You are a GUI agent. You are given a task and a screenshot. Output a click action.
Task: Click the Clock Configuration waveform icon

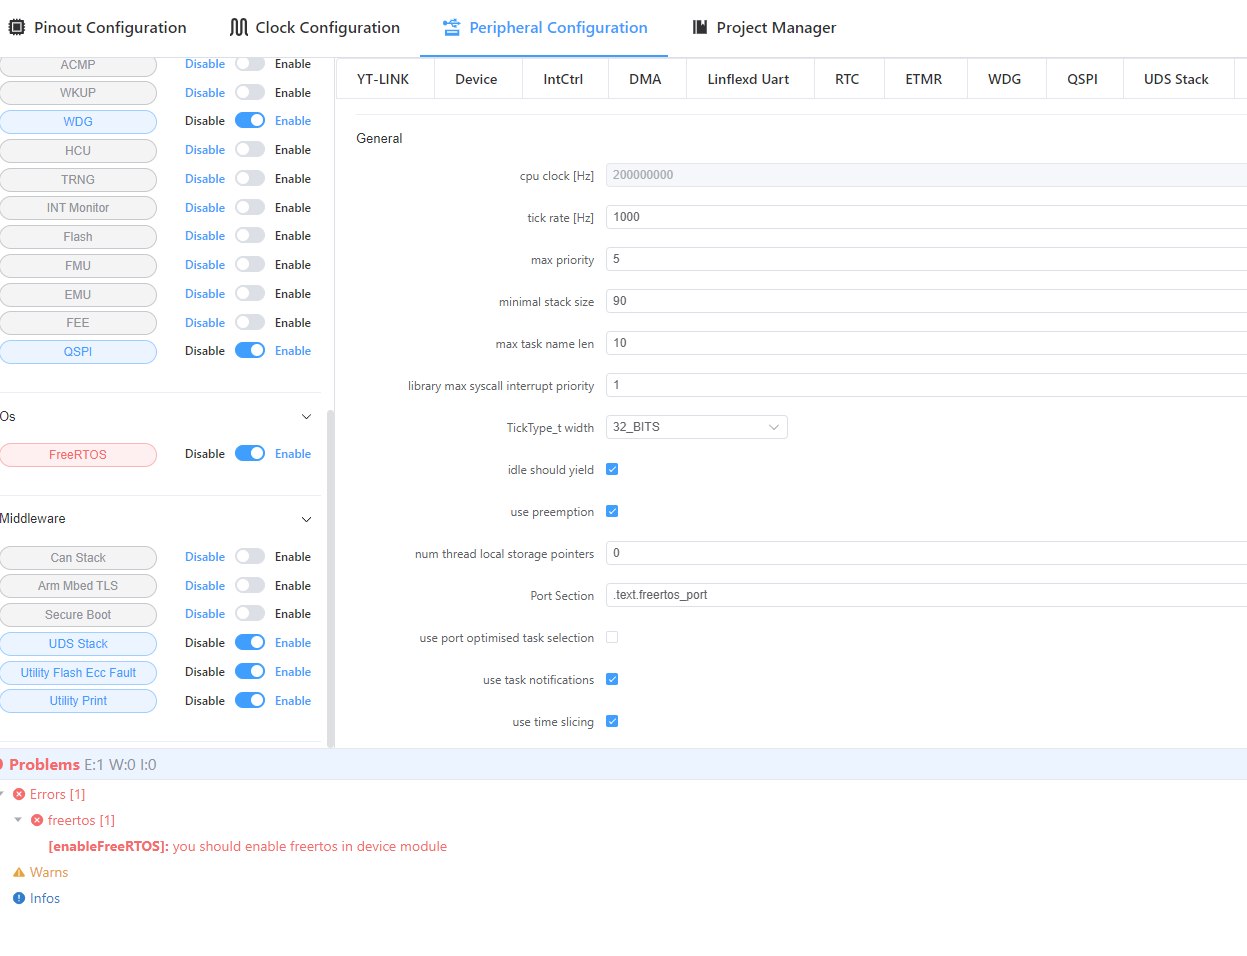(239, 27)
